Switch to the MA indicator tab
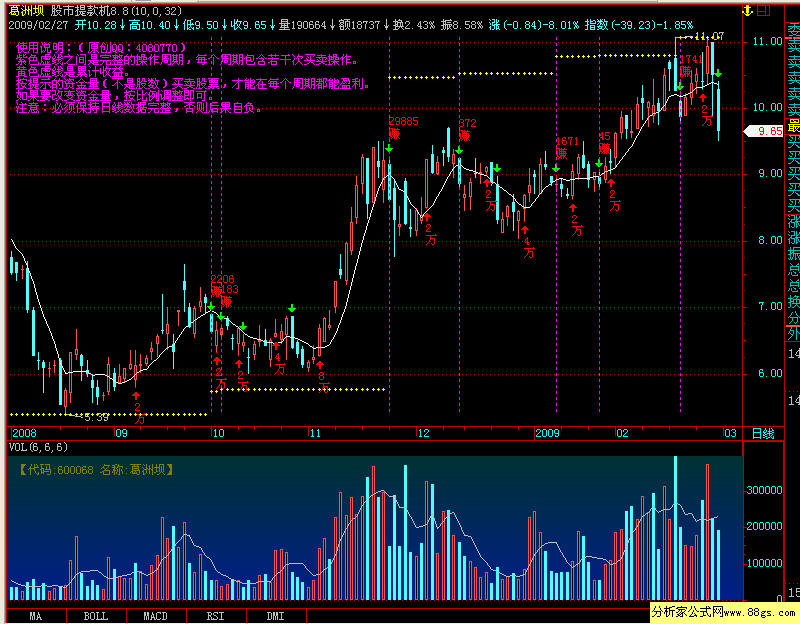Image resolution: width=800 pixels, height=624 pixels. click(36, 616)
